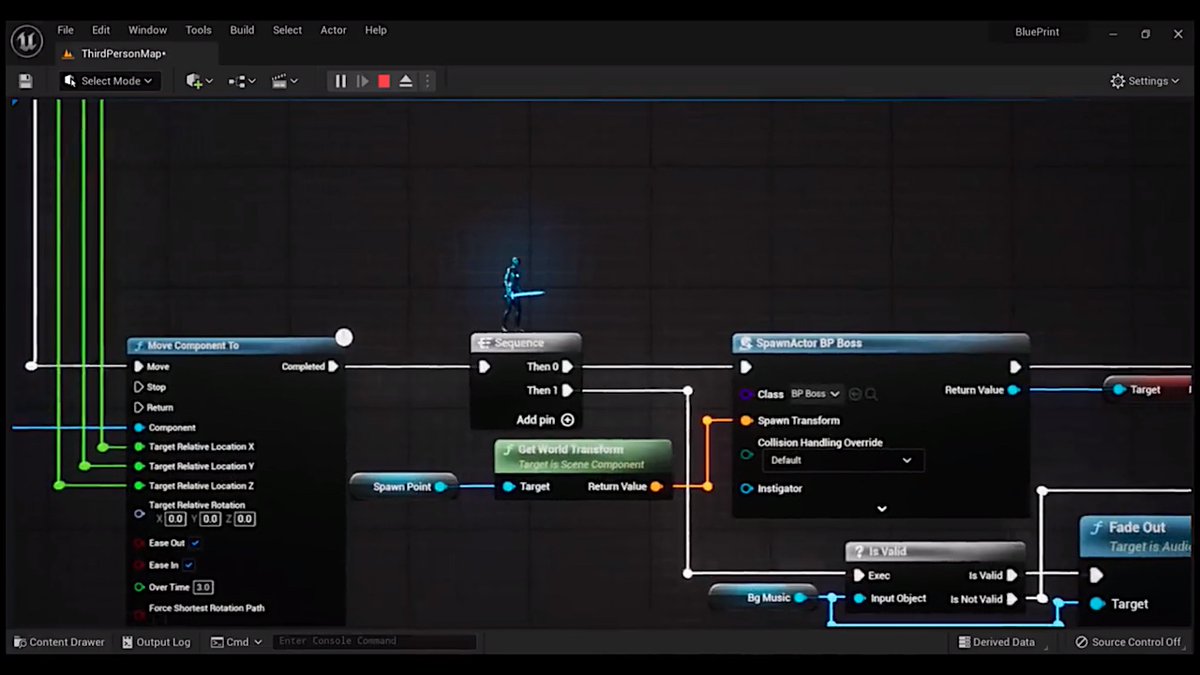Open the Edit menu
This screenshot has width=1200, height=675.
[101, 30]
